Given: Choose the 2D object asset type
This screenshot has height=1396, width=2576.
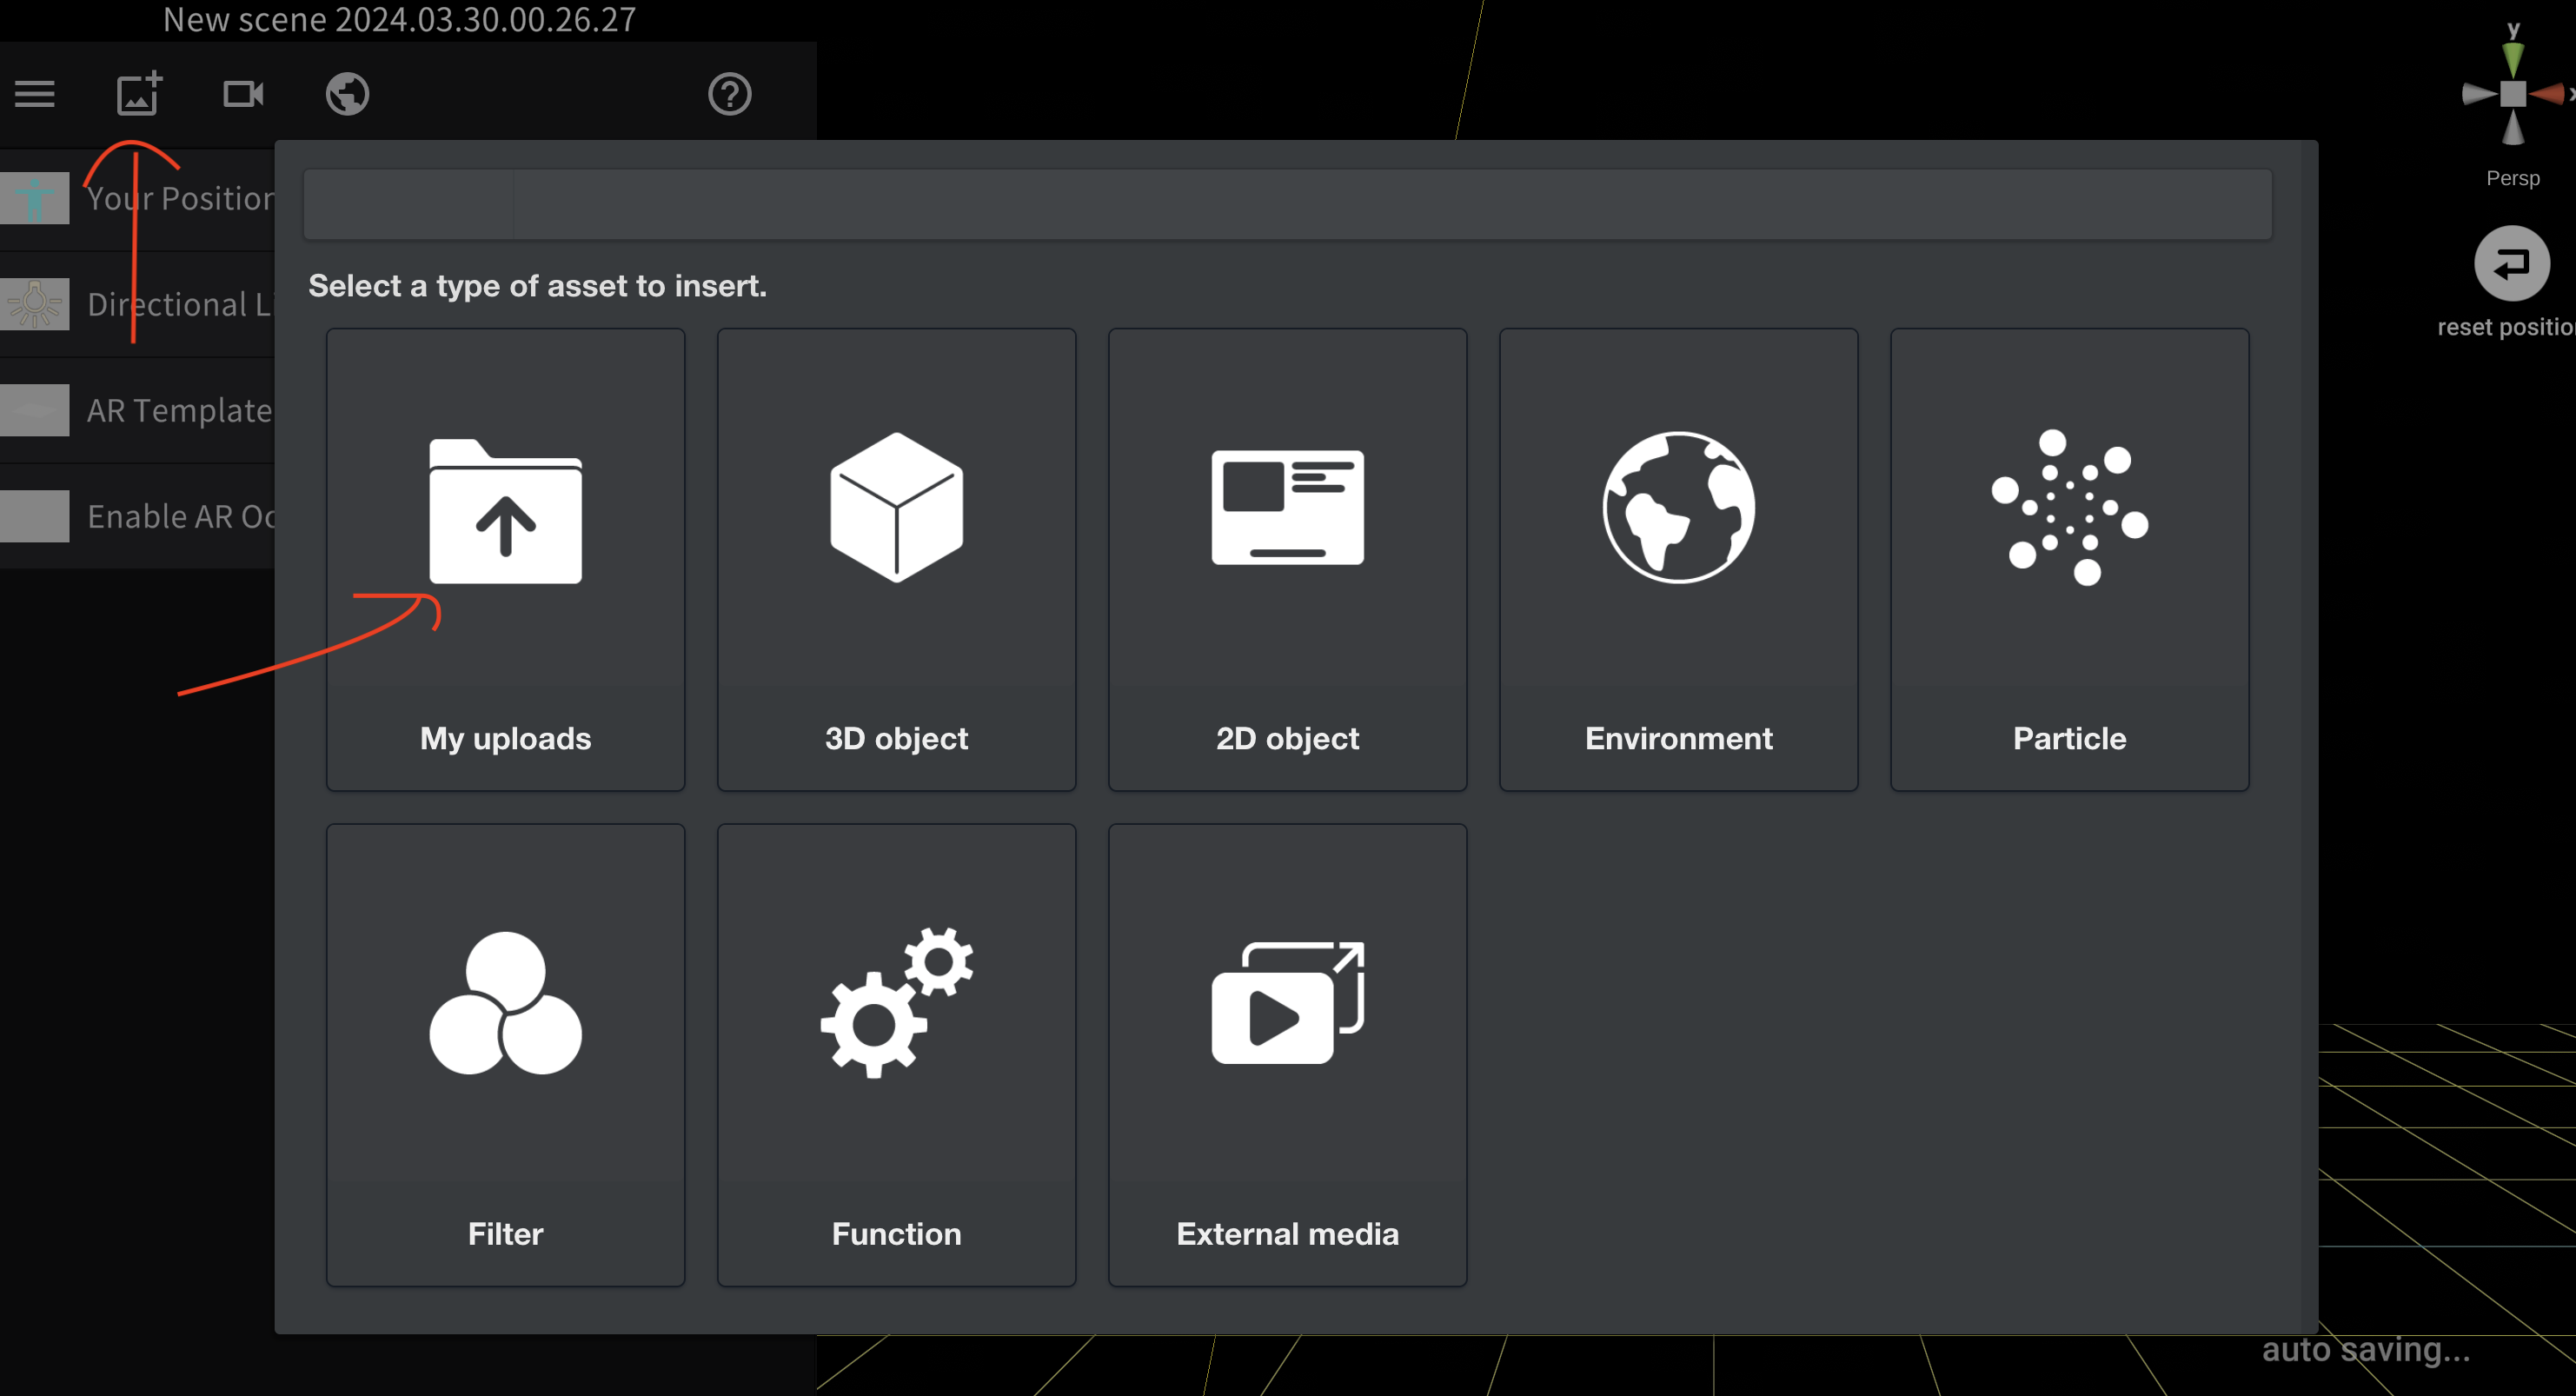Looking at the screenshot, I should 1287,559.
